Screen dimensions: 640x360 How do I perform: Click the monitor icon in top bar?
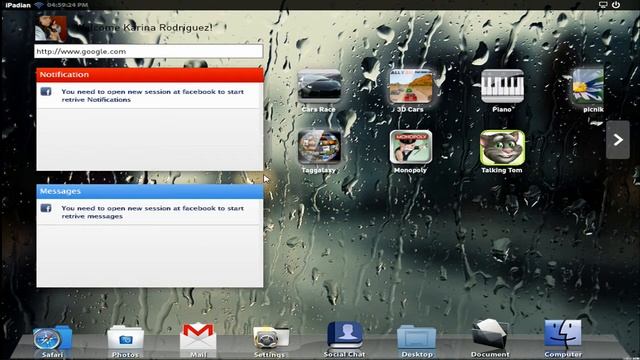[603, 5]
